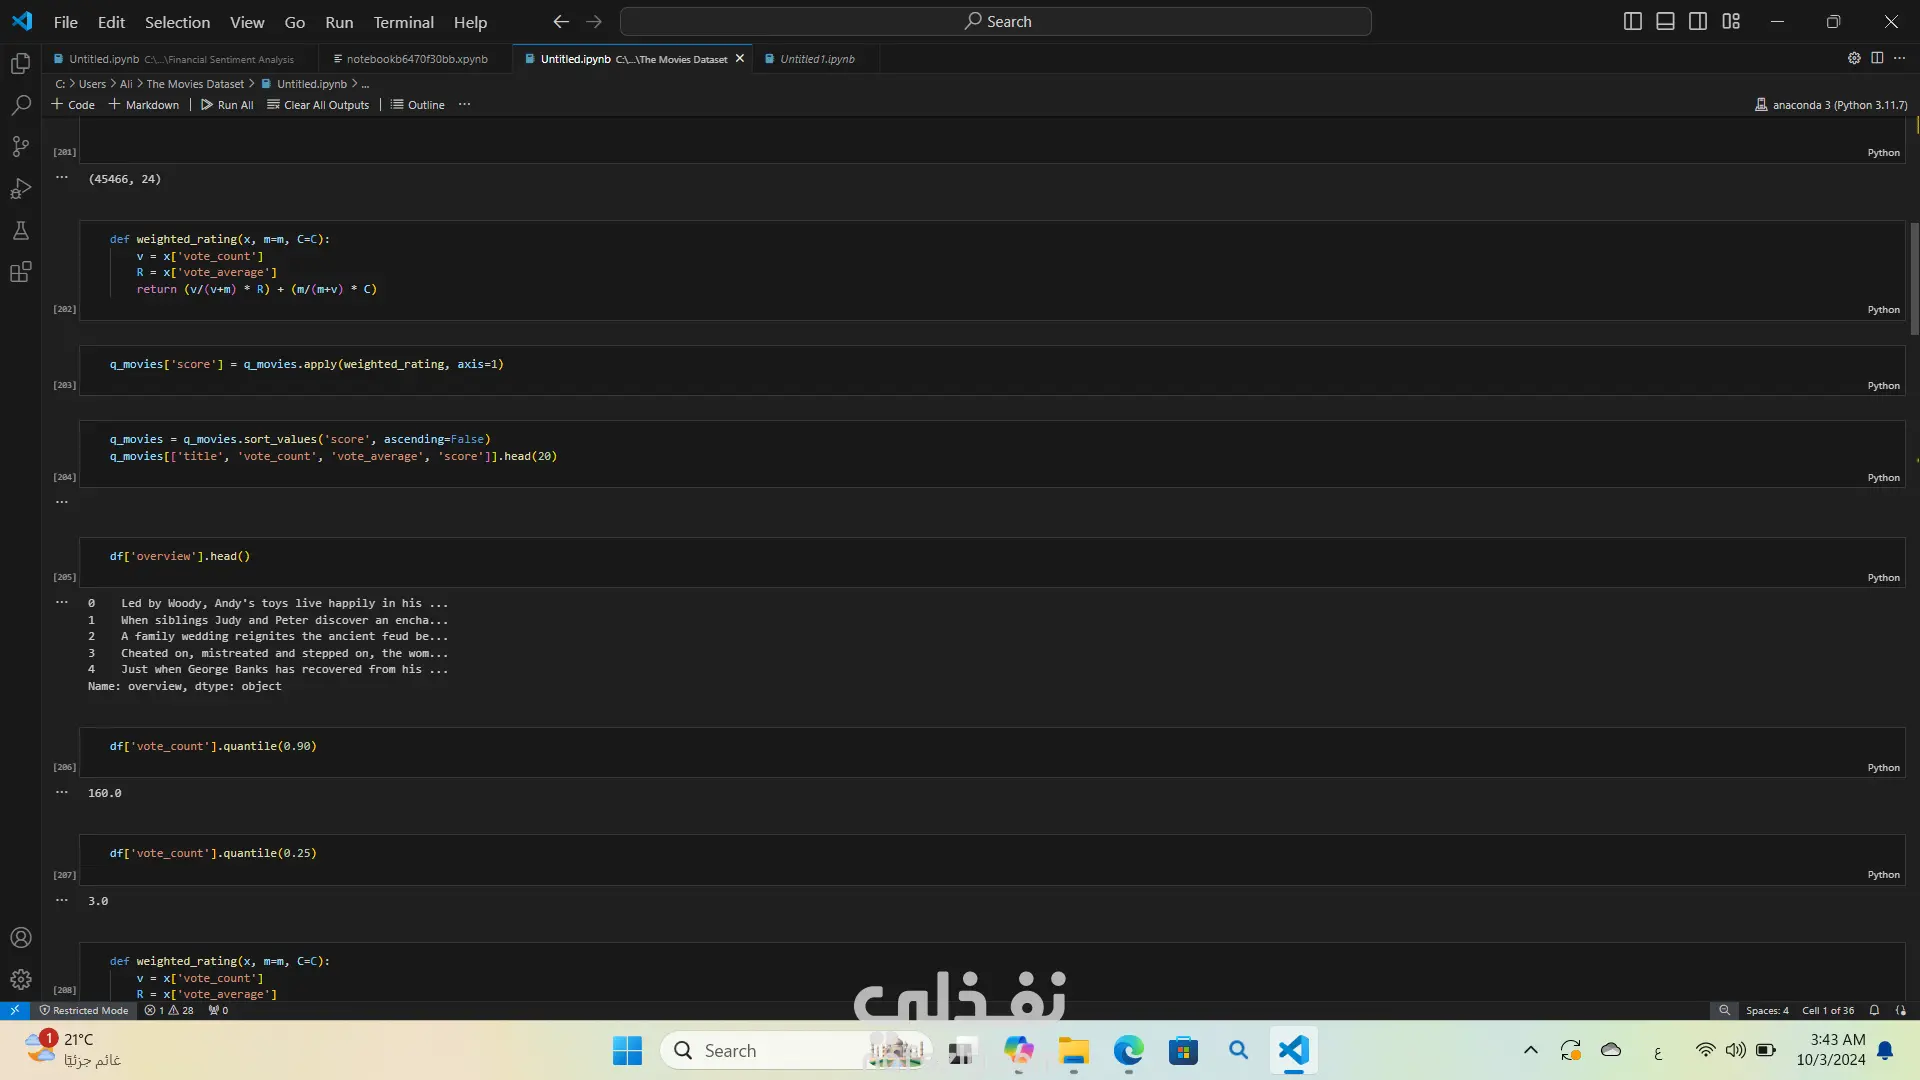Toggle the Primary Side Bar visibility
Image resolution: width=1920 pixels, height=1080 pixels.
point(1633,21)
